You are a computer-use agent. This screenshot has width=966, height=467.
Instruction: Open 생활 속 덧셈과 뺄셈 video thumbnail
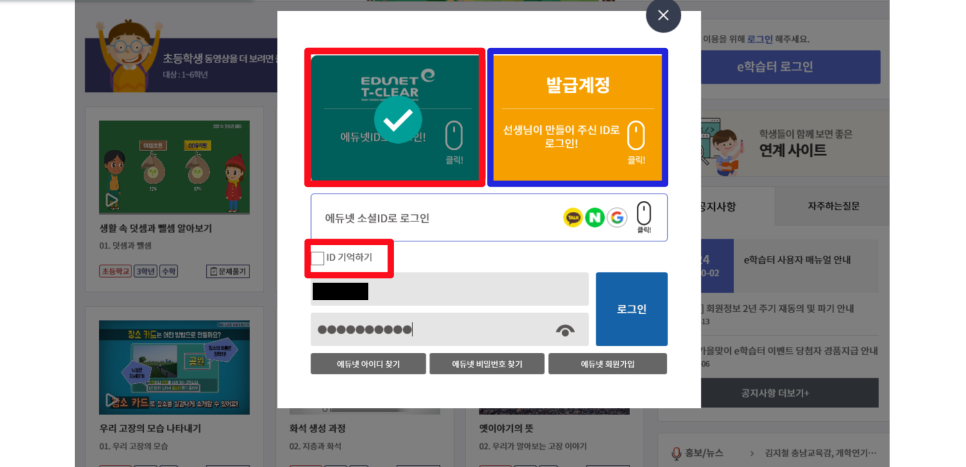click(174, 167)
